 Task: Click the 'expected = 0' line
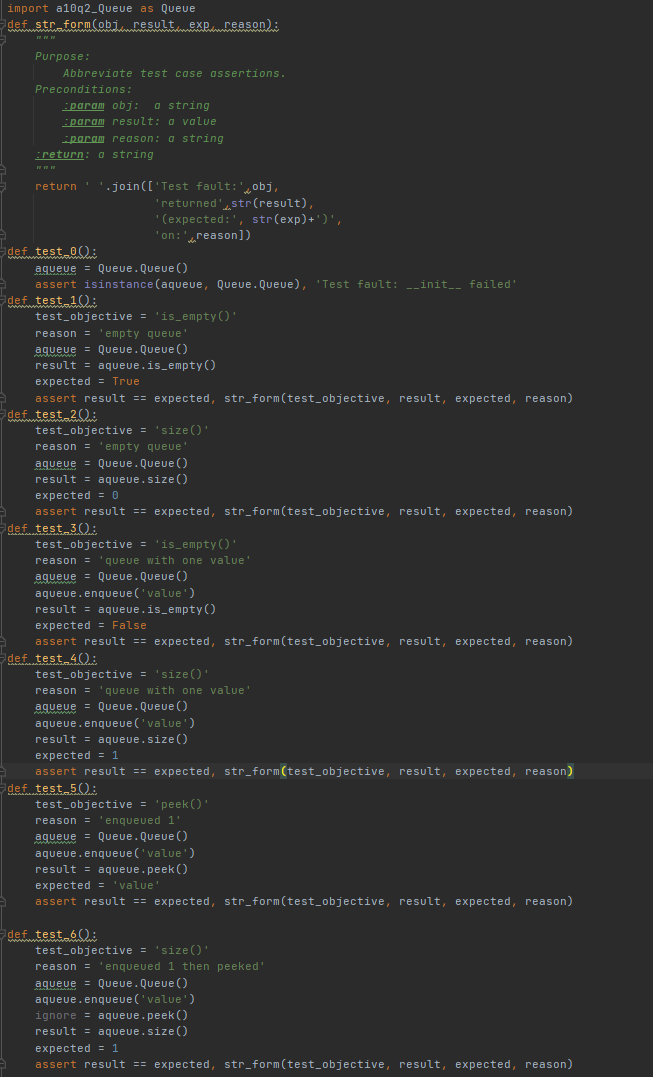click(77, 496)
